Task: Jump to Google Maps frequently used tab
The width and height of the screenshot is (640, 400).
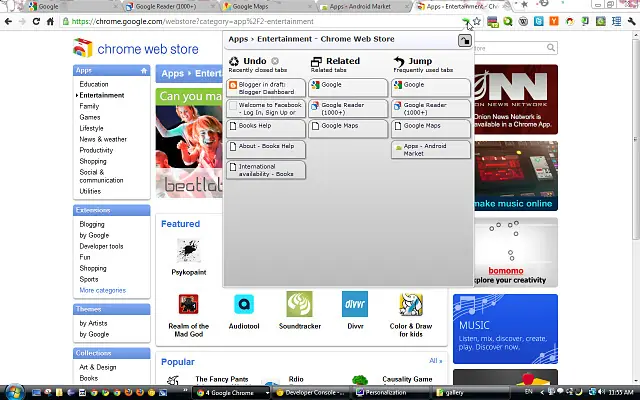Action: coord(431,129)
